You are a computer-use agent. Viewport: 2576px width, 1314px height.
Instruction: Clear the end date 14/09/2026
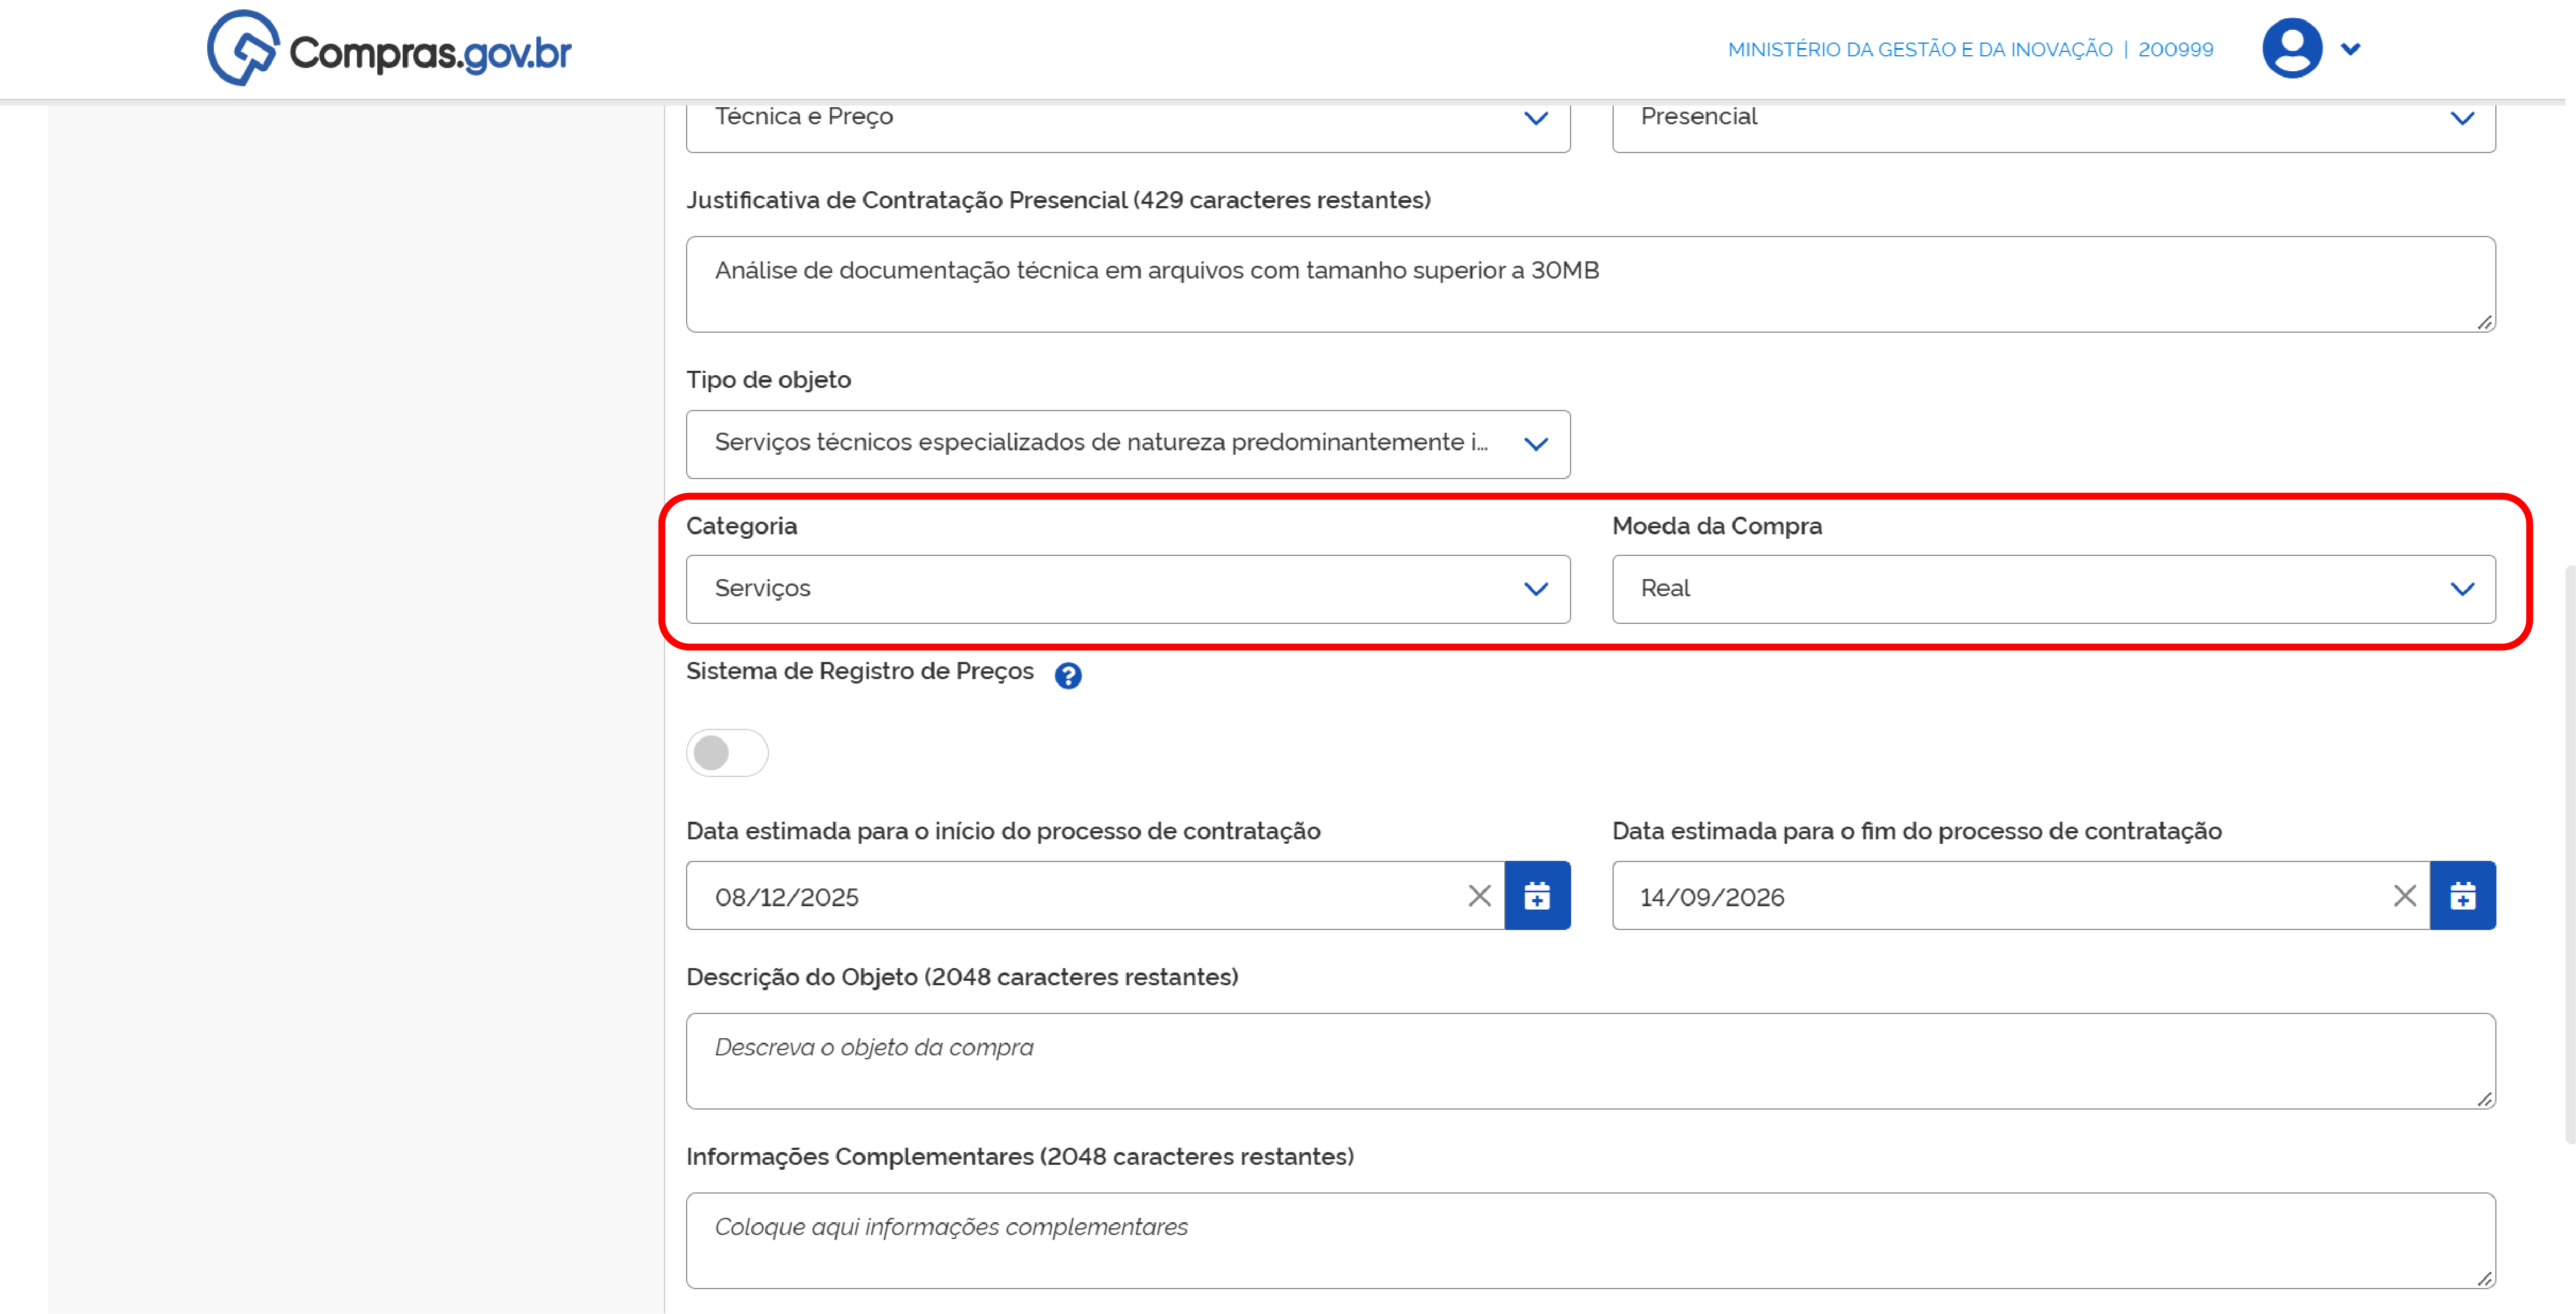pos(2405,896)
